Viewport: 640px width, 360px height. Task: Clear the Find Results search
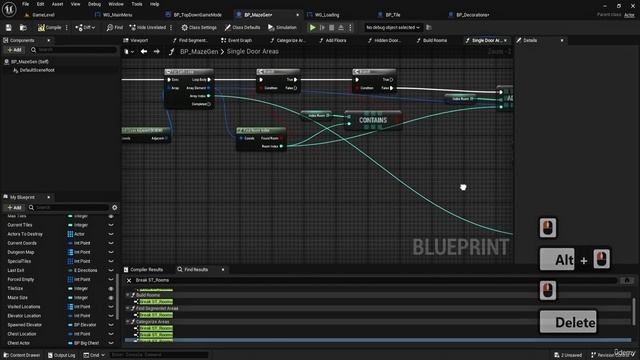click(x=129, y=280)
